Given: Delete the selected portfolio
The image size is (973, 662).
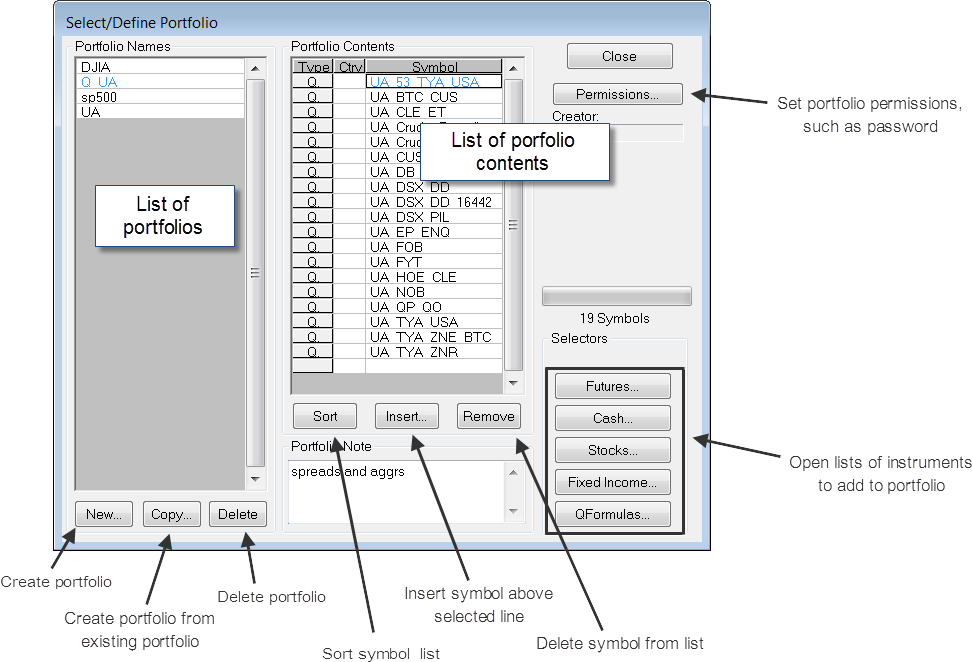Looking at the screenshot, I should coord(238,514).
